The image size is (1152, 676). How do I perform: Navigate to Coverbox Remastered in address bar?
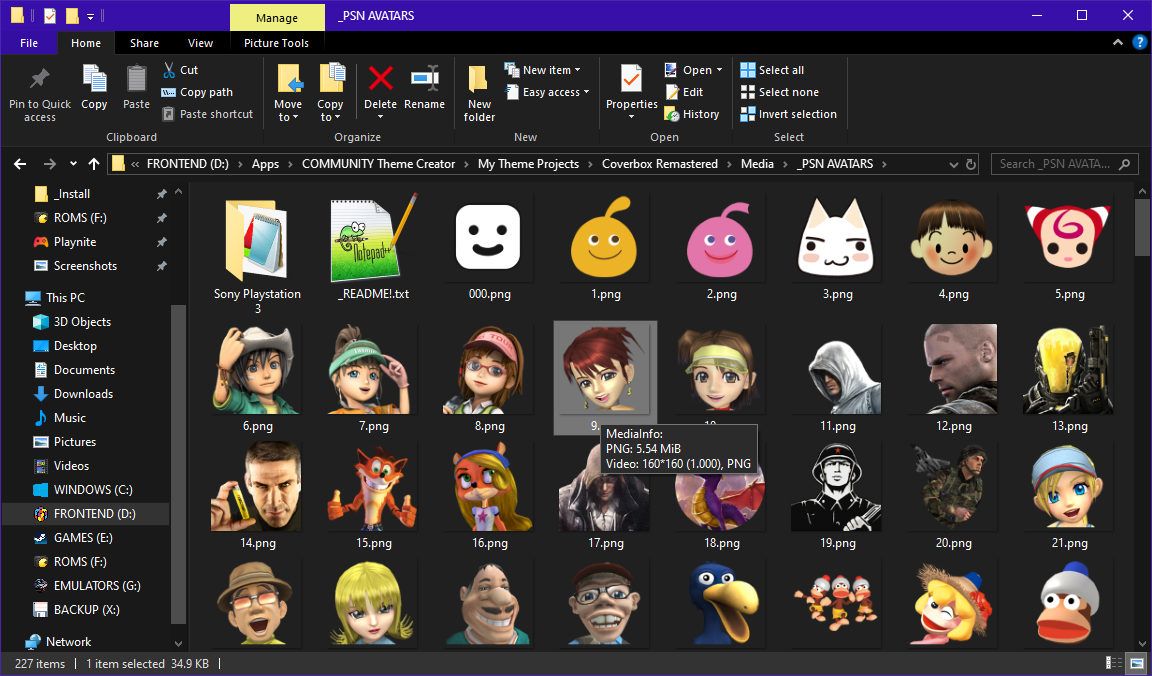(x=660, y=164)
